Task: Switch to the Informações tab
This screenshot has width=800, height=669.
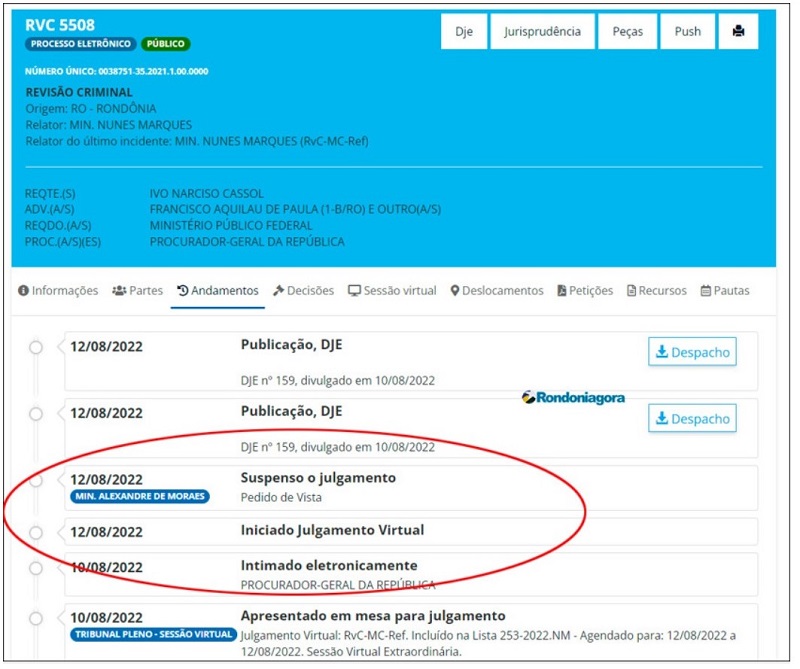Action: [x=58, y=291]
